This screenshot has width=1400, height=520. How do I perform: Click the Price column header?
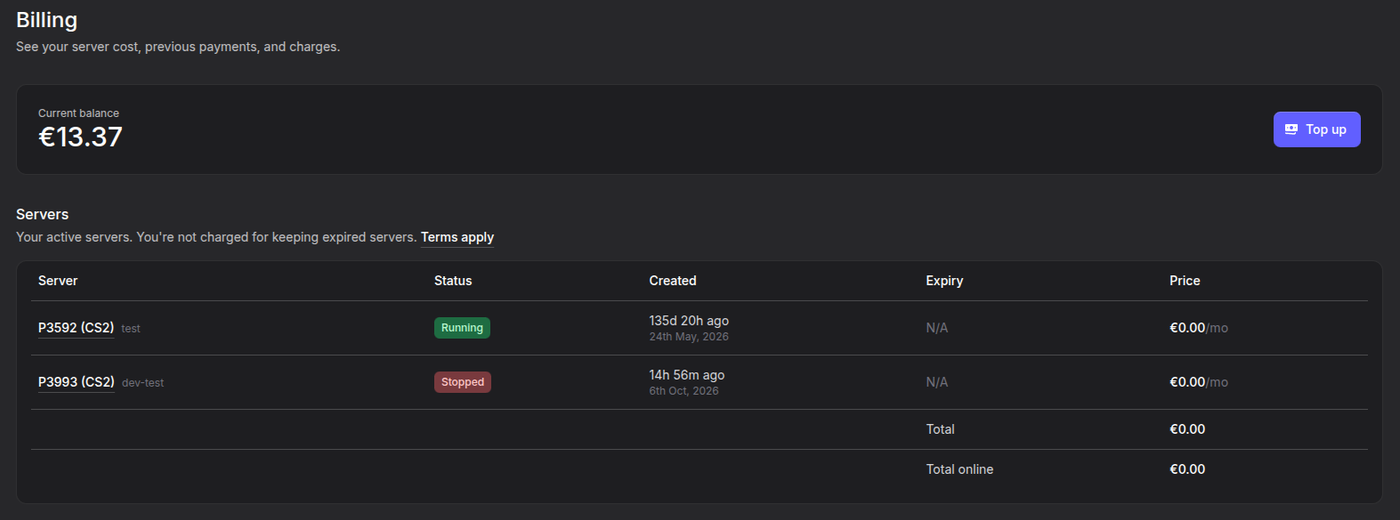1185,280
